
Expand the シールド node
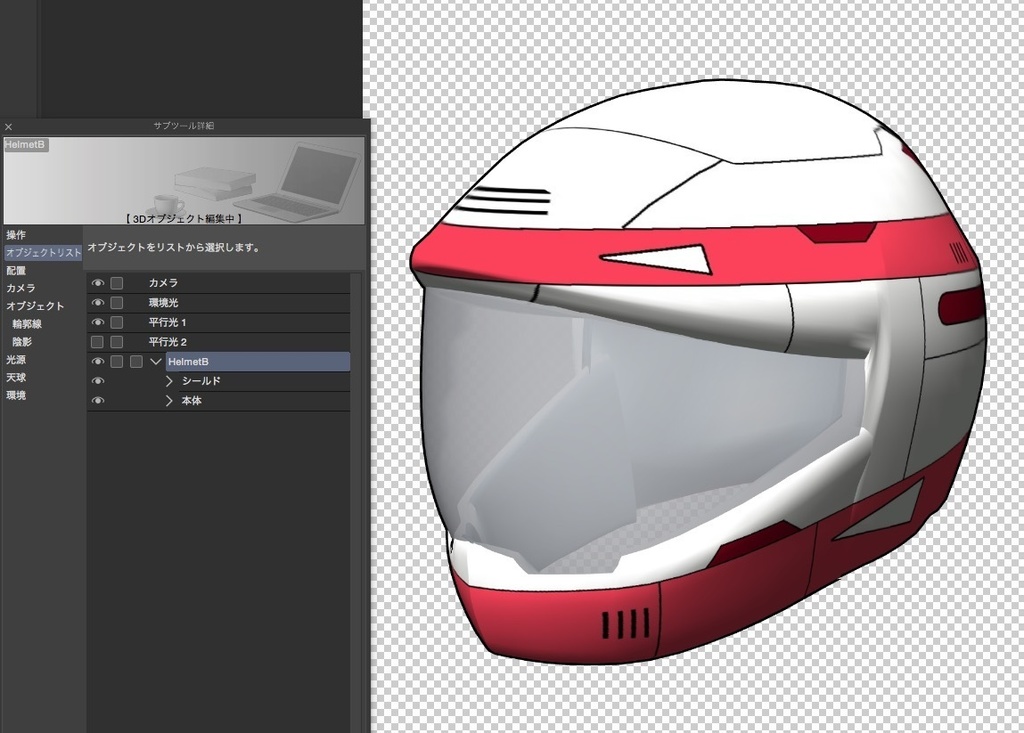(x=169, y=381)
